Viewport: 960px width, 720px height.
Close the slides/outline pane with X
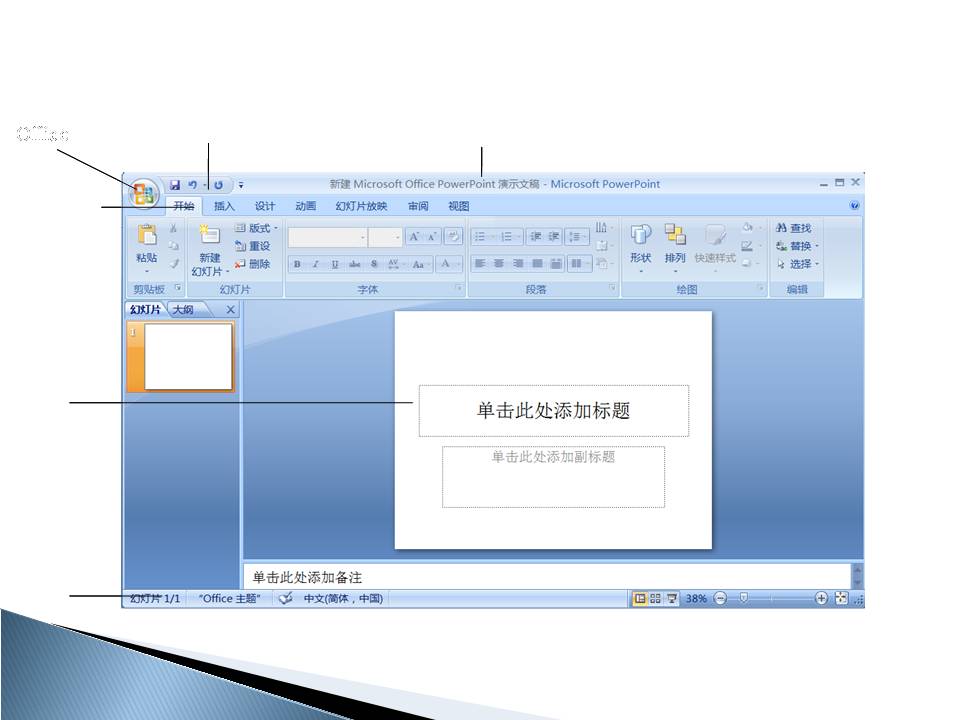tap(230, 310)
